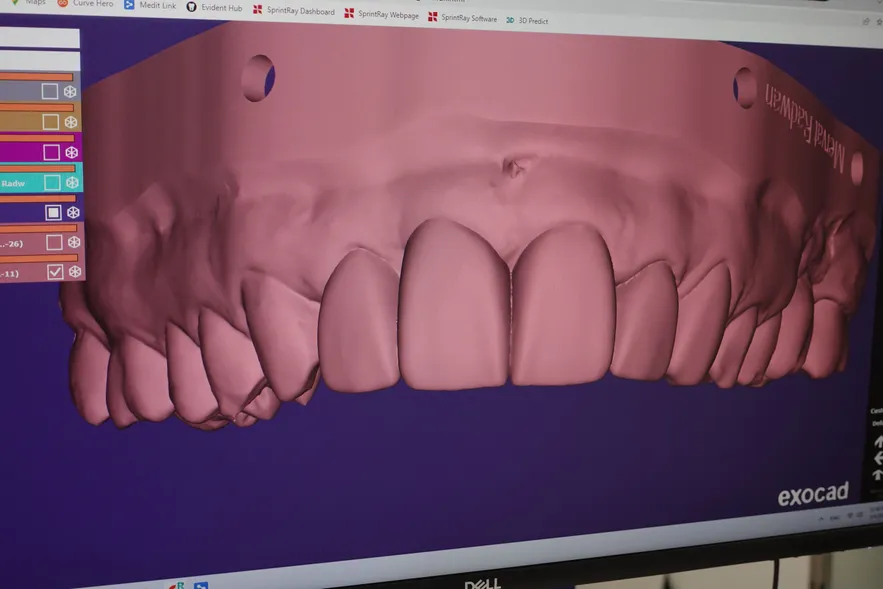Click the orange slider on the dark purple row
The height and width of the screenshot is (589, 883).
click(x=38, y=198)
